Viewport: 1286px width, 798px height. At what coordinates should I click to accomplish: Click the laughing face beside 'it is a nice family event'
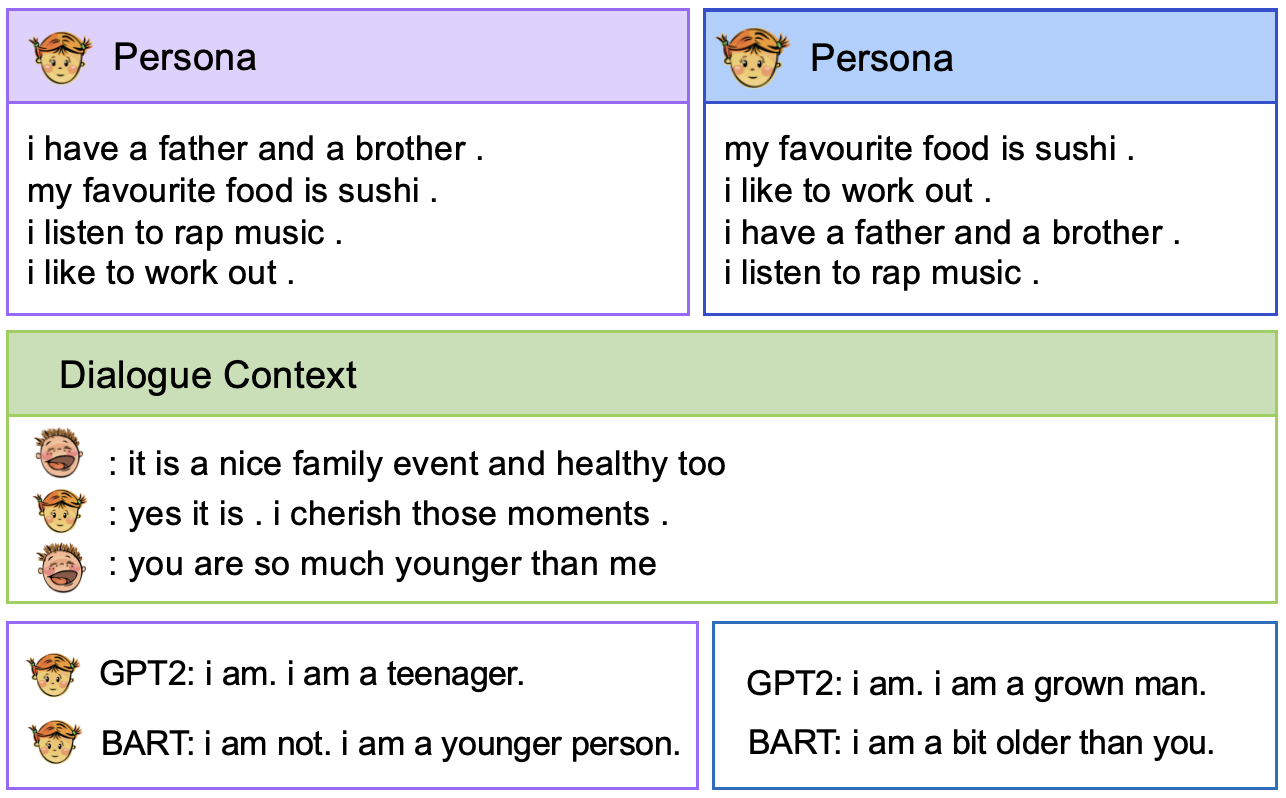click(57, 452)
